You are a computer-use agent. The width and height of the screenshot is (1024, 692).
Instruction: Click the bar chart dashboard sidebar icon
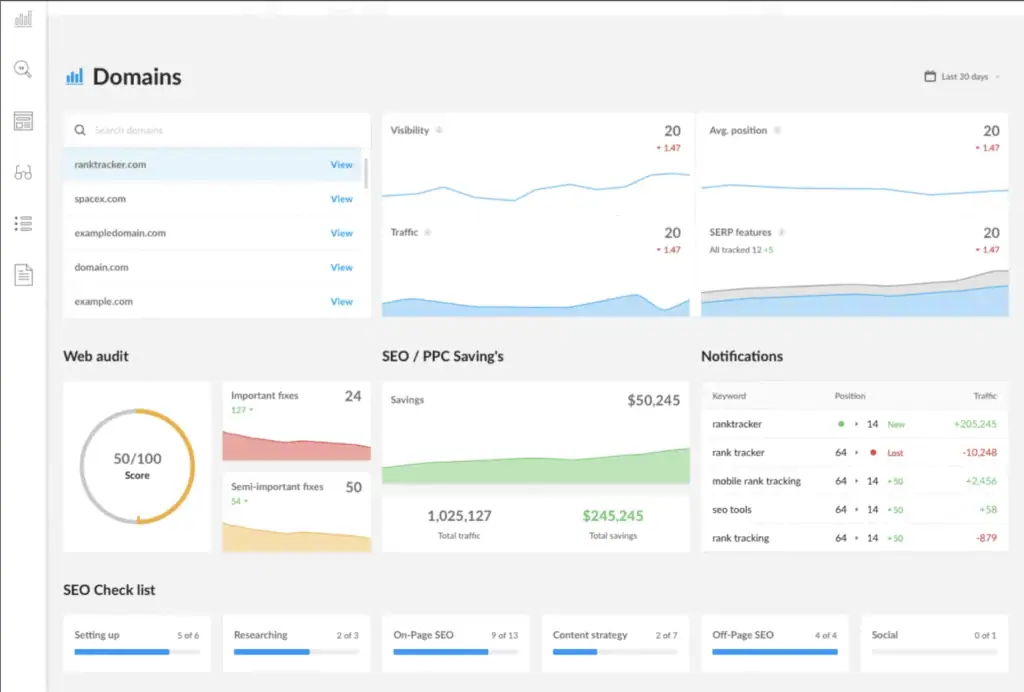coord(23,19)
